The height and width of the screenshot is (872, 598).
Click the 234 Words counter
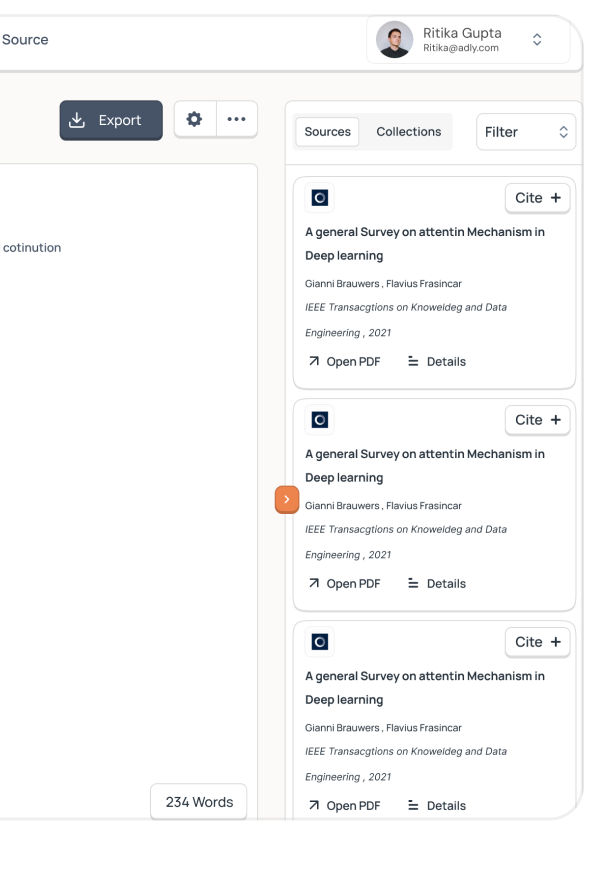[199, 802]
